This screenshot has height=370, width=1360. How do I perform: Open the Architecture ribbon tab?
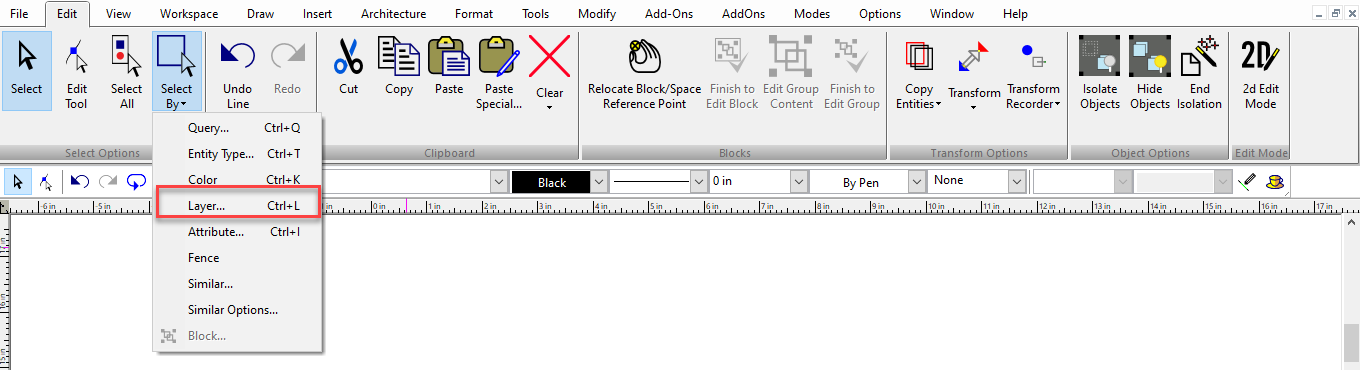(393, 14)
